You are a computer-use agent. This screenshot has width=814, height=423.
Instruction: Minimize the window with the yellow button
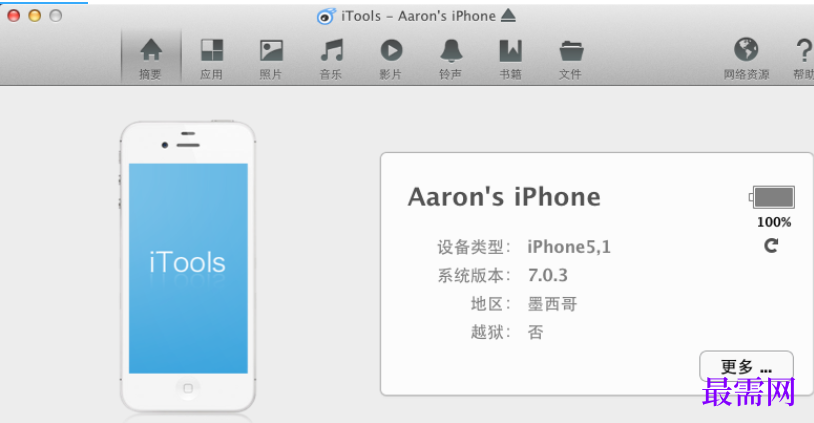pyautogui.click(x=35, y=16)
